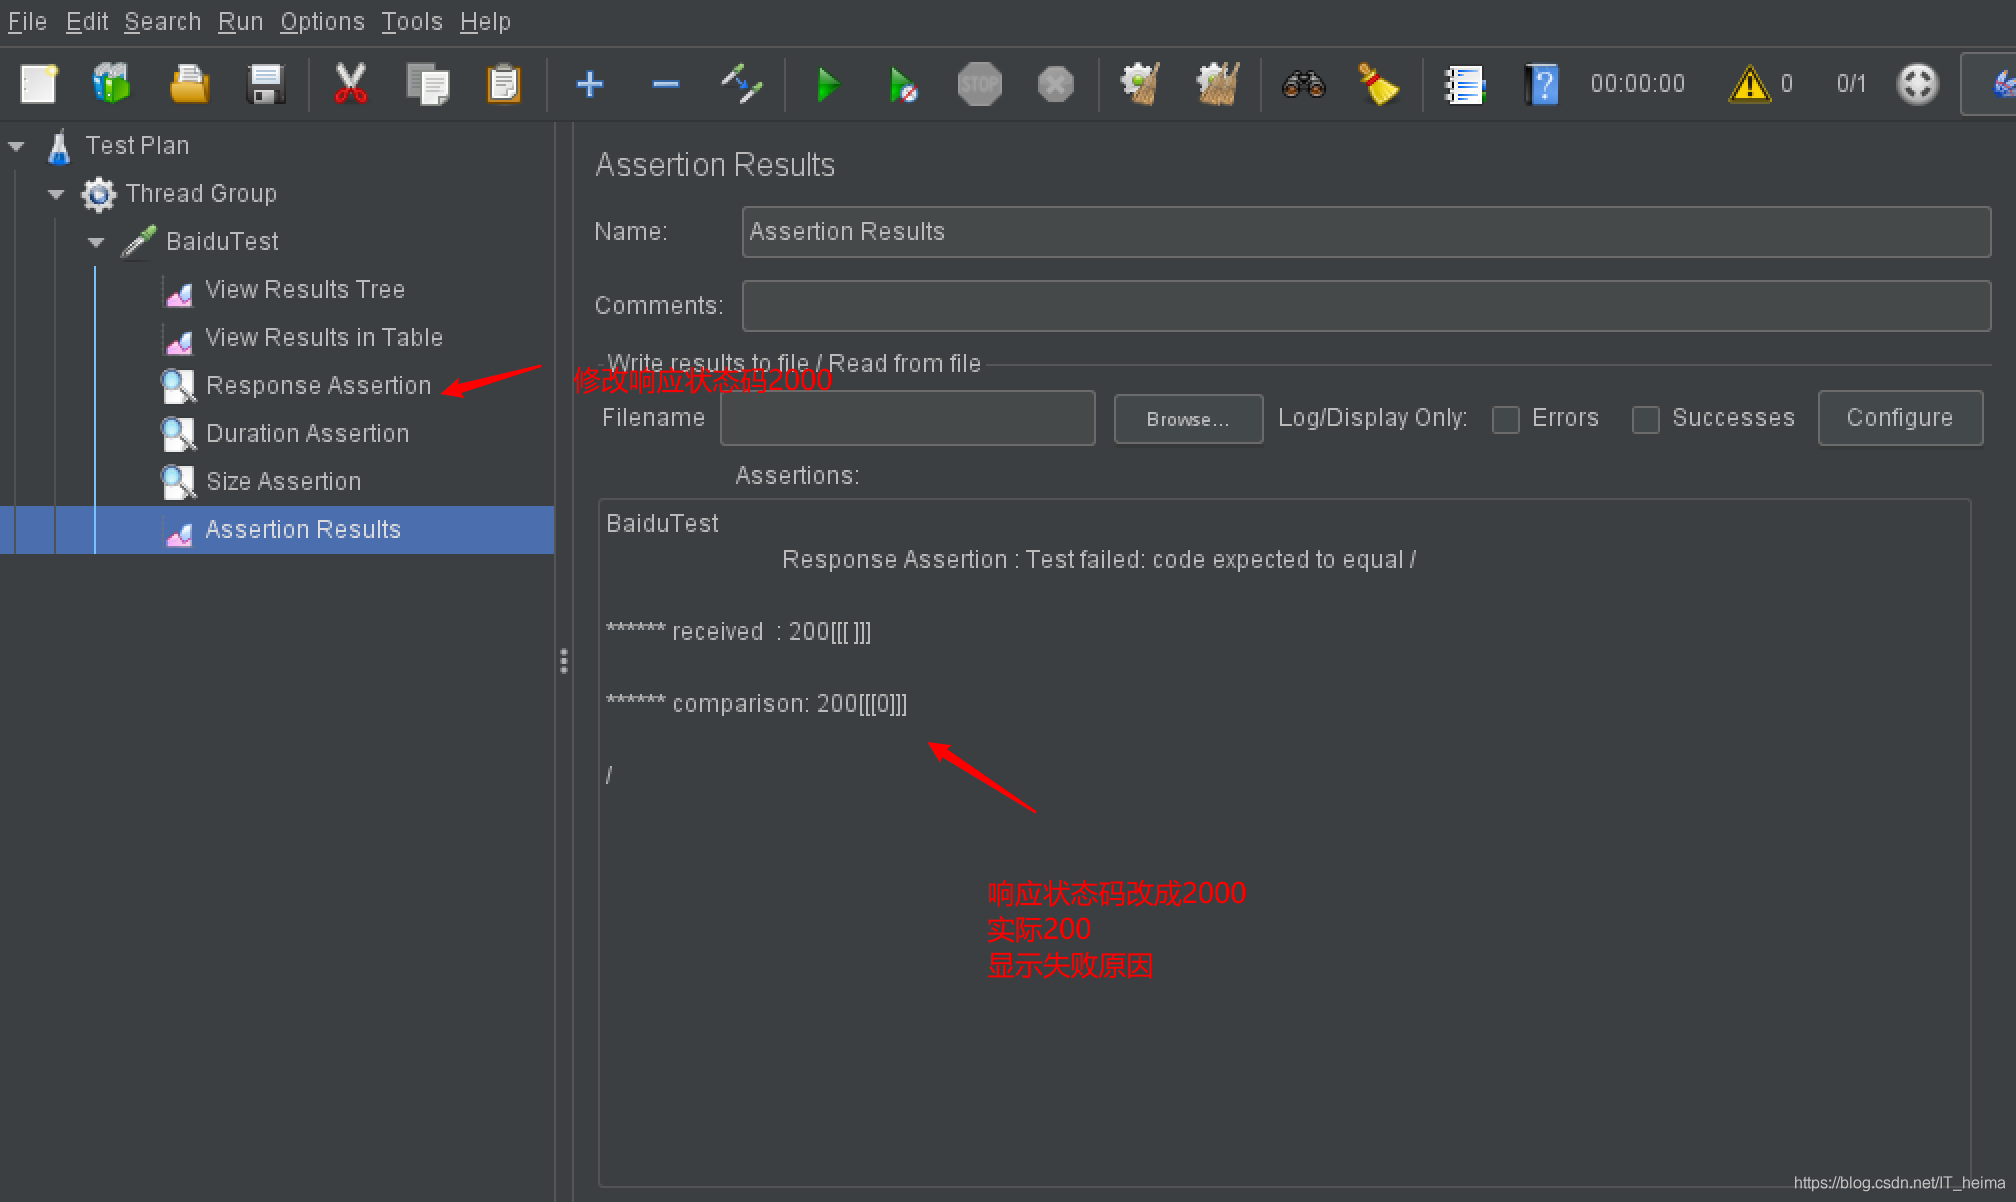Click the 'Response Assertion : Test failed' line
Screen dimensions: 2016x1202
[1099, 560]
